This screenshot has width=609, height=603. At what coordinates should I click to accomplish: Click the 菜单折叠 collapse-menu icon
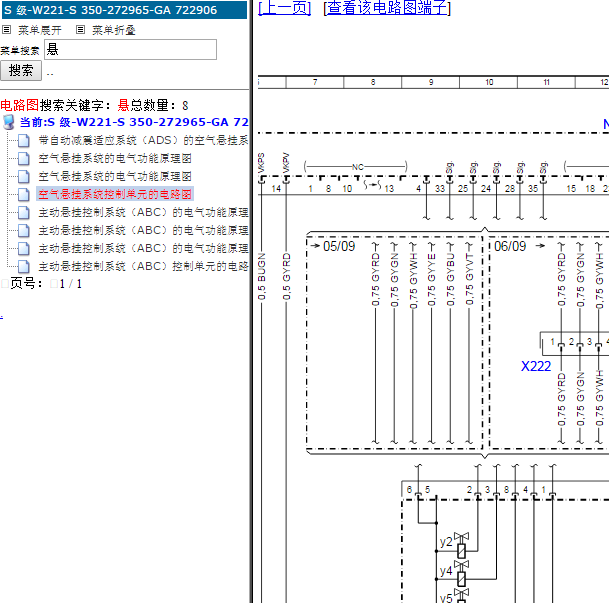(x=80, y=30)
